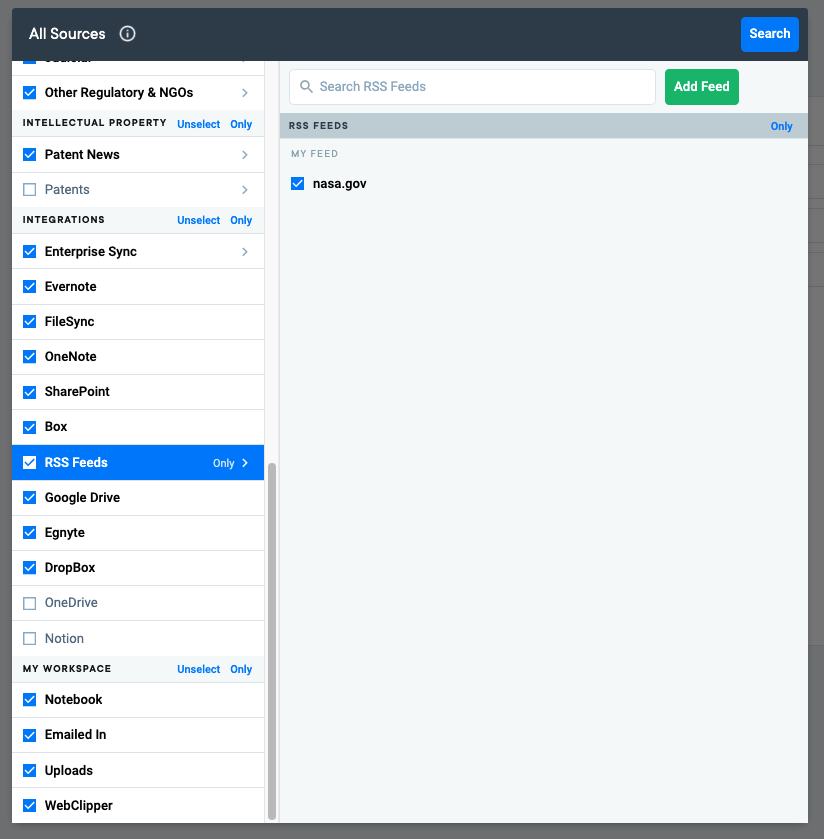The image size is (824, 839).
Task: Enable the Patents checkbox
Action: coord(30,190)
